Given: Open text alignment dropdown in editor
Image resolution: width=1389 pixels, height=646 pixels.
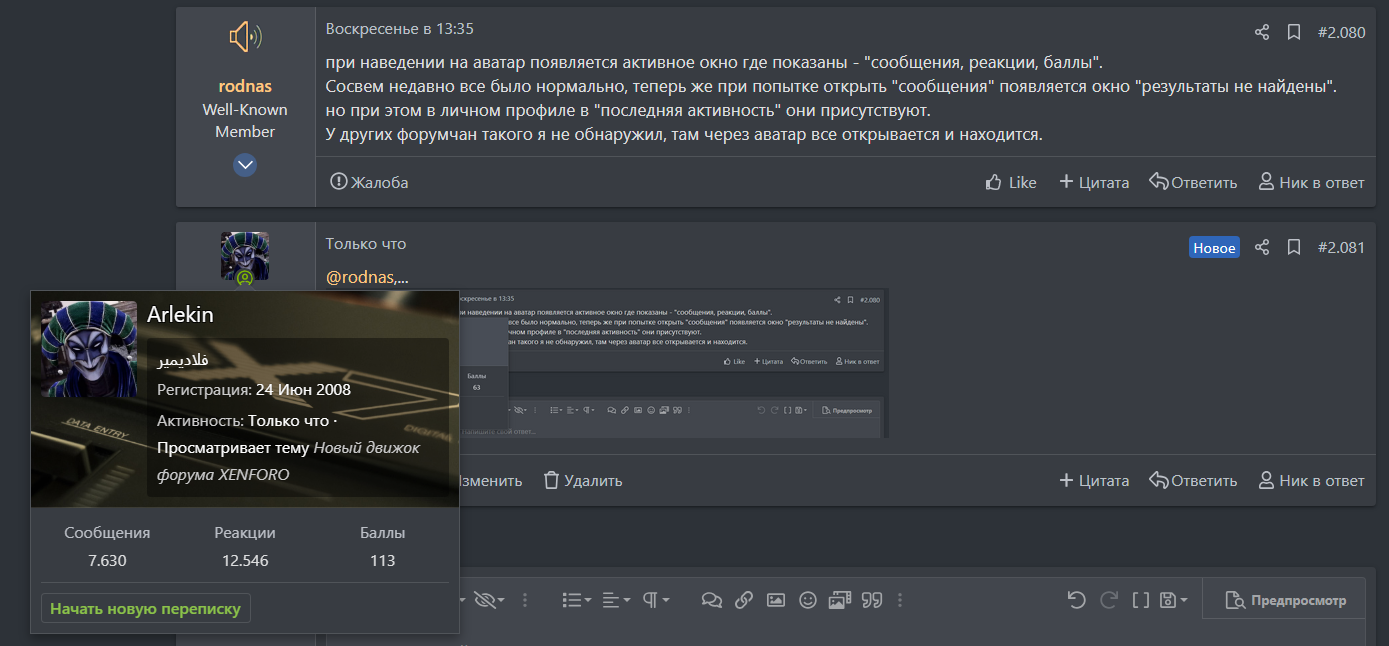Looking at the screenshot, I should (x=616, y=600).
